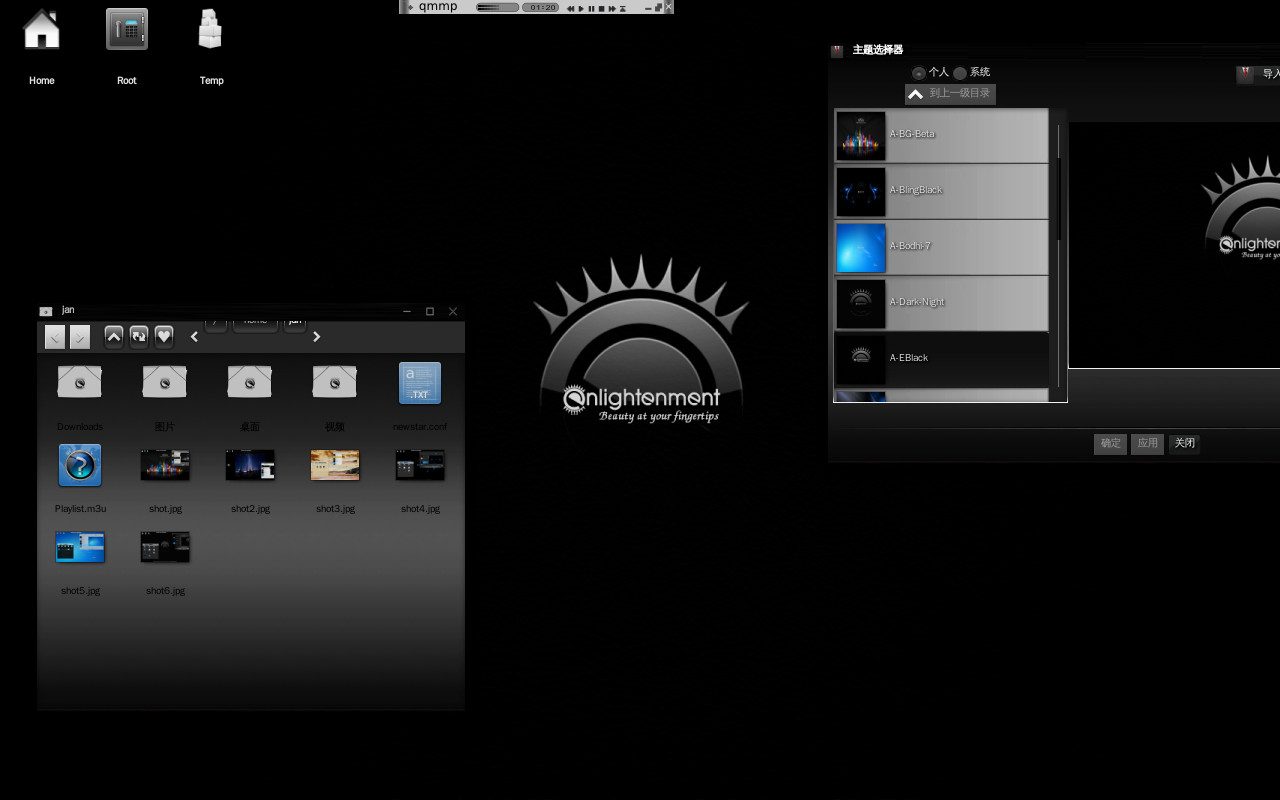Select shot4.jpg thumbnail
Screen dimensions: 1280x800
click(420, 480)
